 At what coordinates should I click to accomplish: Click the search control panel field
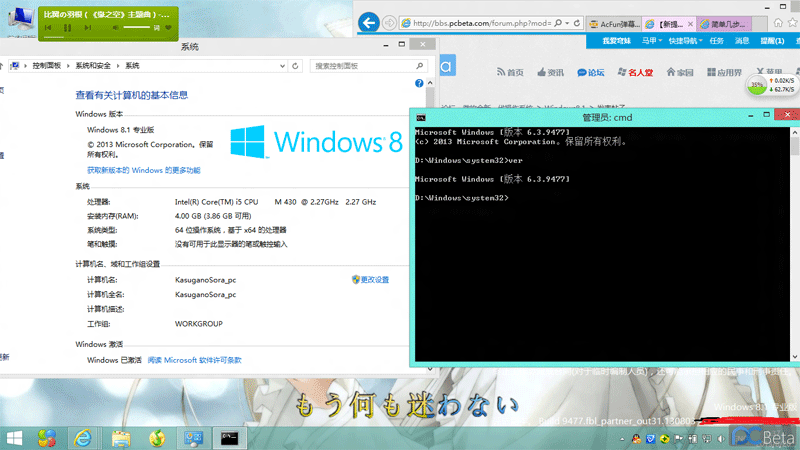pos(360,65)
